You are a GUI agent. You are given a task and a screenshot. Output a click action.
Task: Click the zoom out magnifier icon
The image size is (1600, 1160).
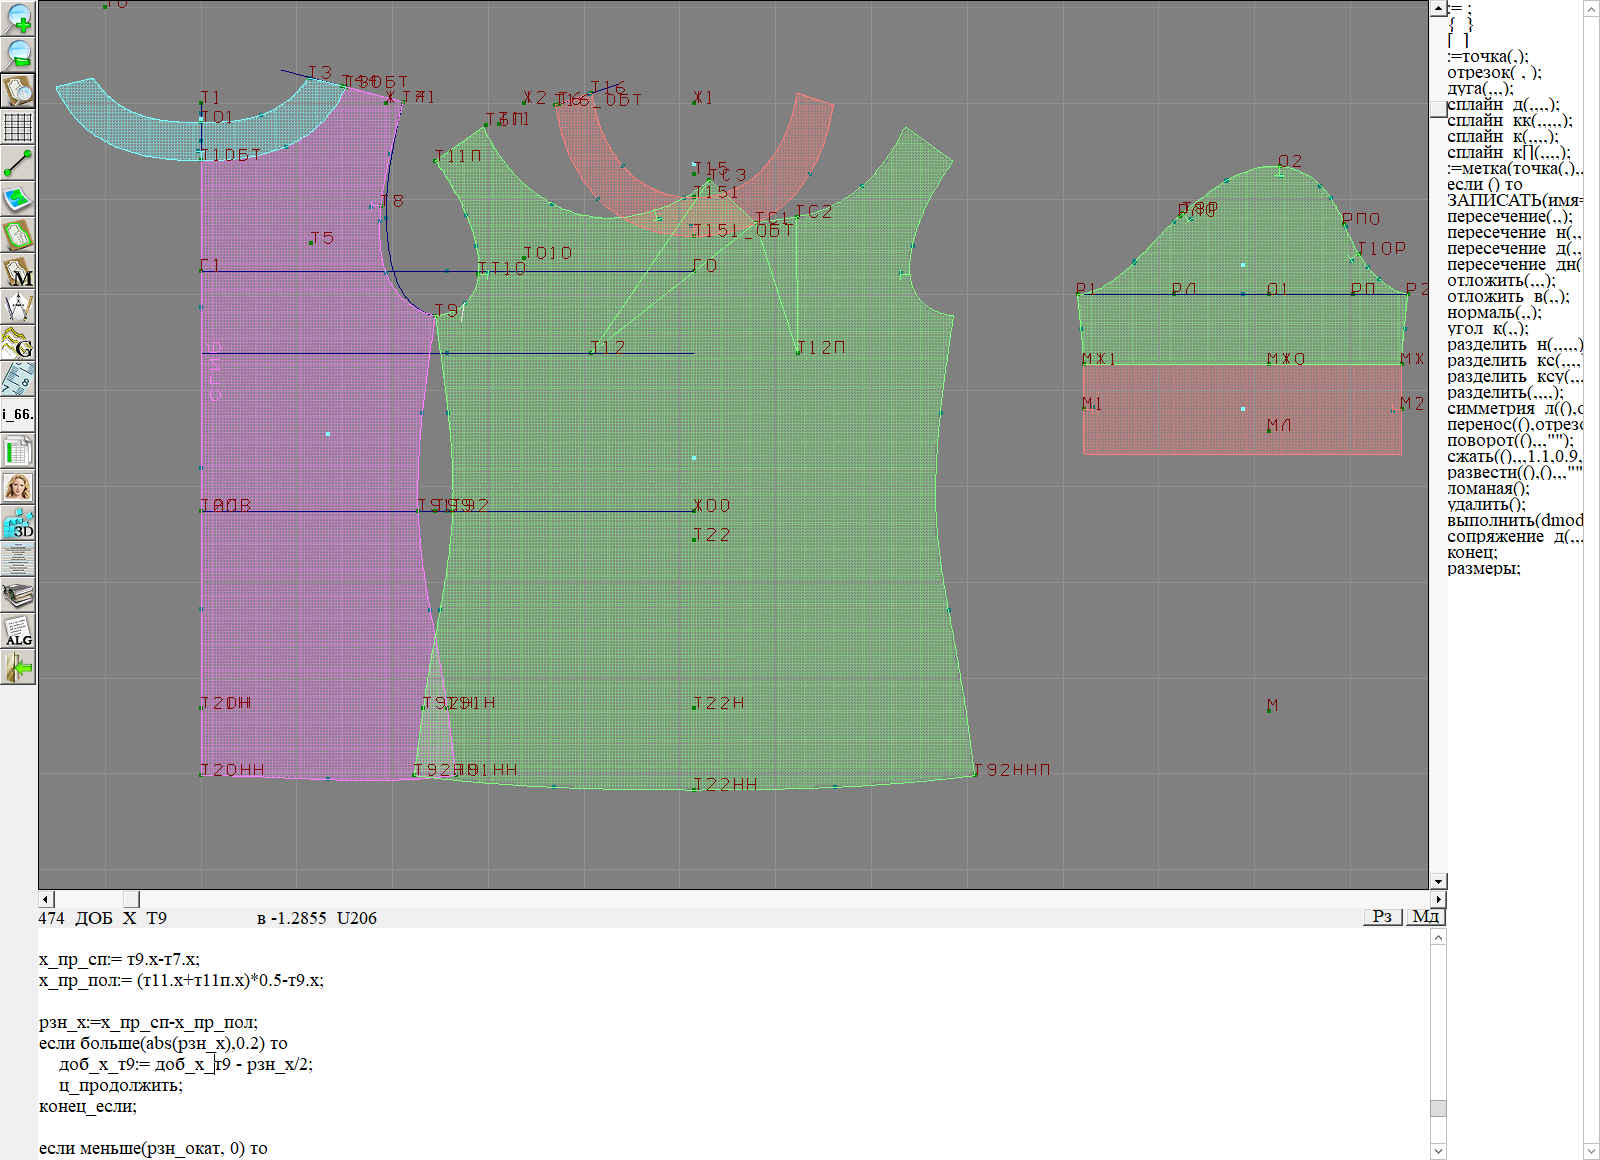[x=18, y=54]
